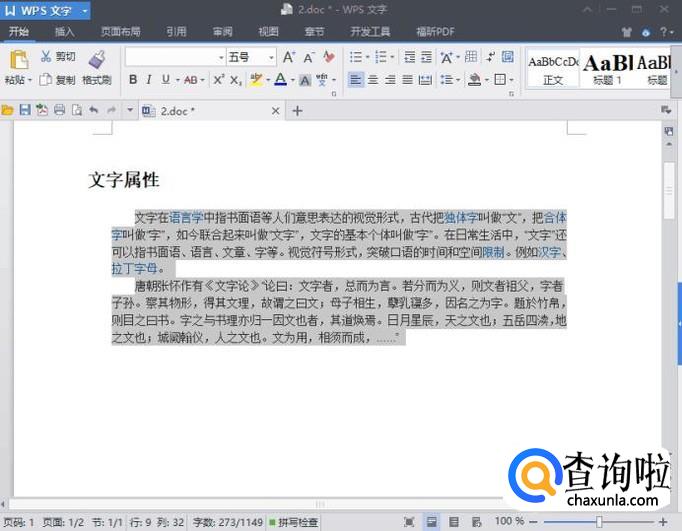Toggle Underline formatting
682x531 pixels.
pyautogui.click(x=166, y=80)
